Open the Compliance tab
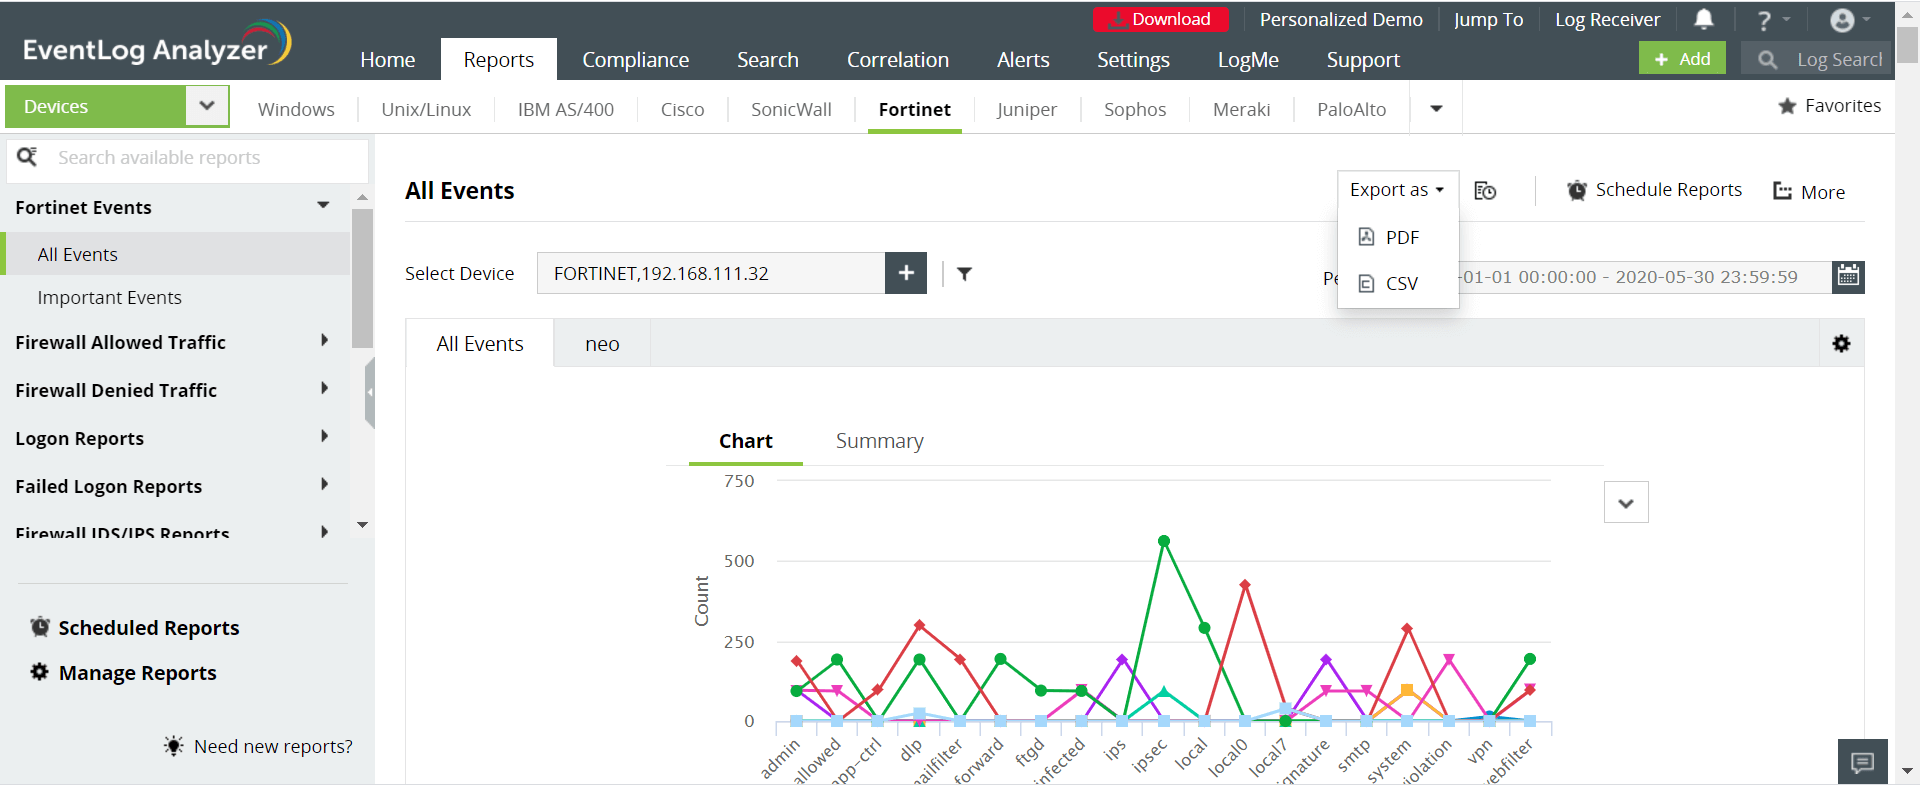This screenshot has height=785, width=1920. (636, 60)
